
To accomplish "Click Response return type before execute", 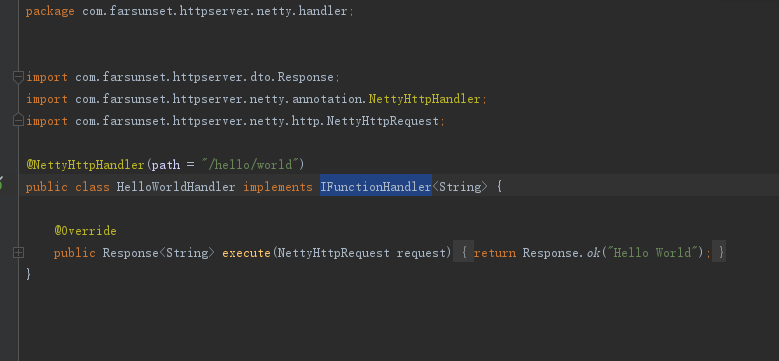I will [x=130, y=253].
